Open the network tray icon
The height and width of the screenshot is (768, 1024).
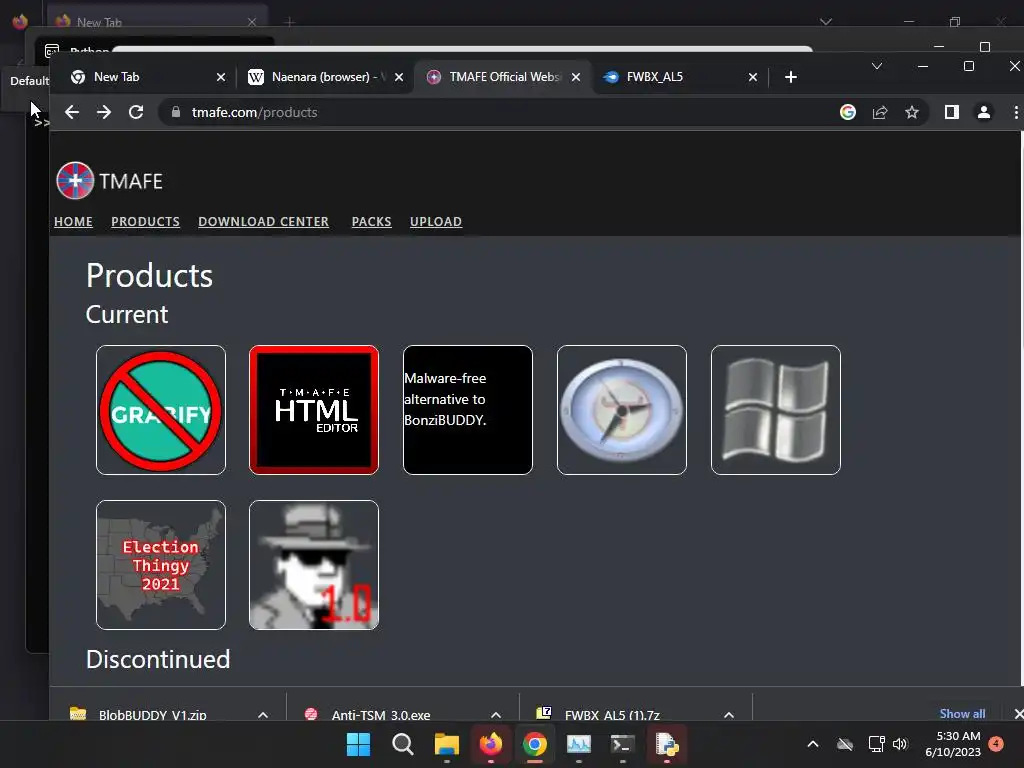click(x=876, y=744)
